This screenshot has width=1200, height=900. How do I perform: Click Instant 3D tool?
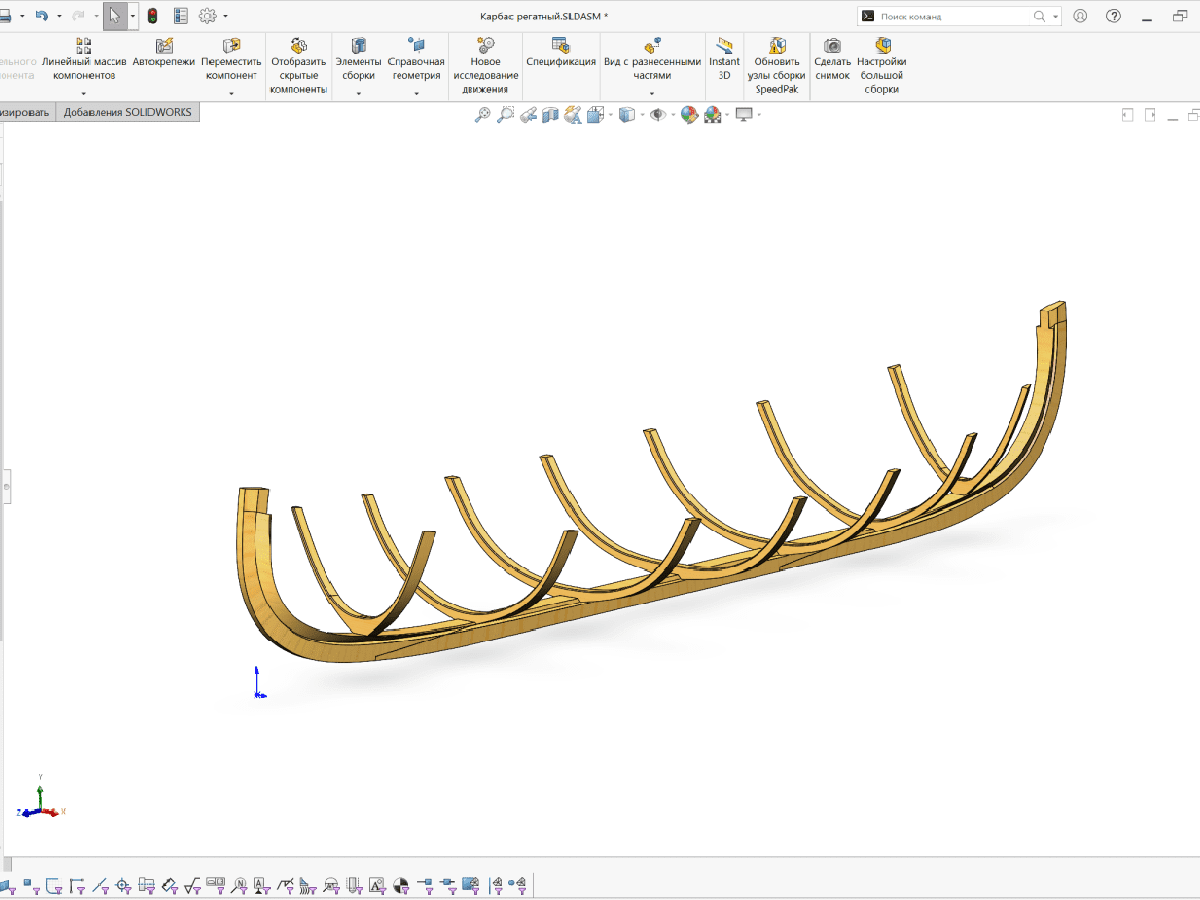725,53
